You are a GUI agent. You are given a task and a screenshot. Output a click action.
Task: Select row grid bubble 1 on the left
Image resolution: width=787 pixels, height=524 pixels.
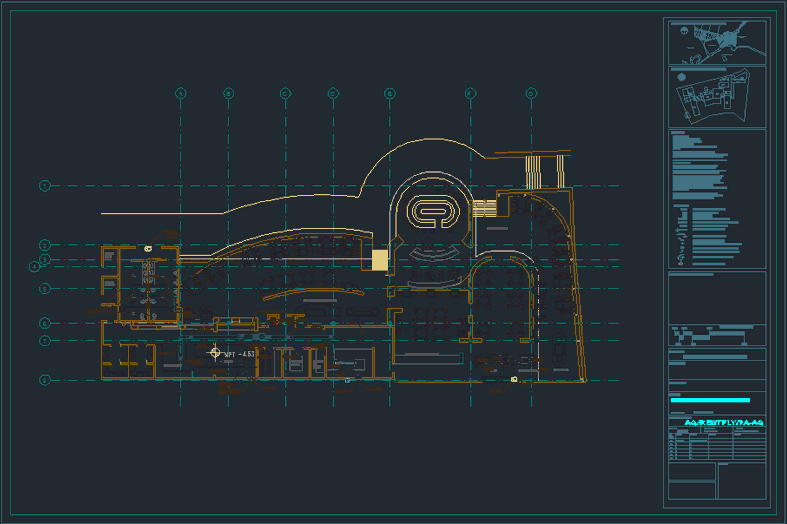pyautogui.click(x=45, y=186)
